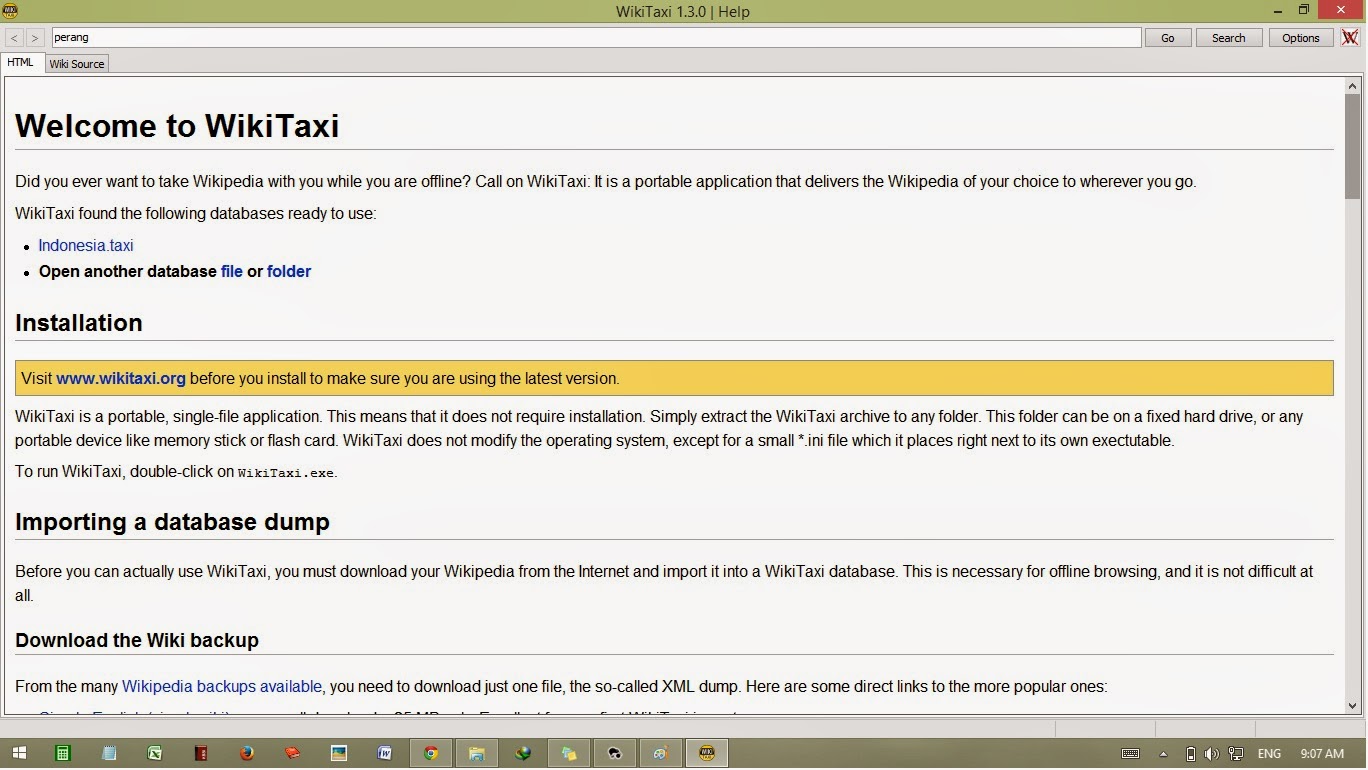Viewport: 1368px width, 770px height.
Task: Click the 'file' link to open database
Action: (x=232, y=272)
